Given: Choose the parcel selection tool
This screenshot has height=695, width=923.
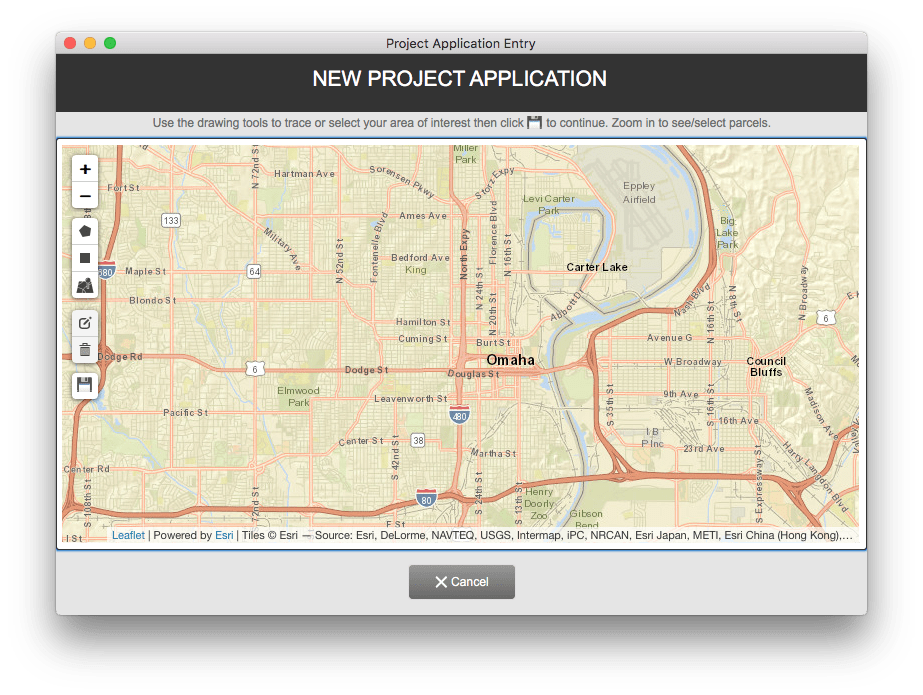Looking at the screenshot, I should click(85, 285).
